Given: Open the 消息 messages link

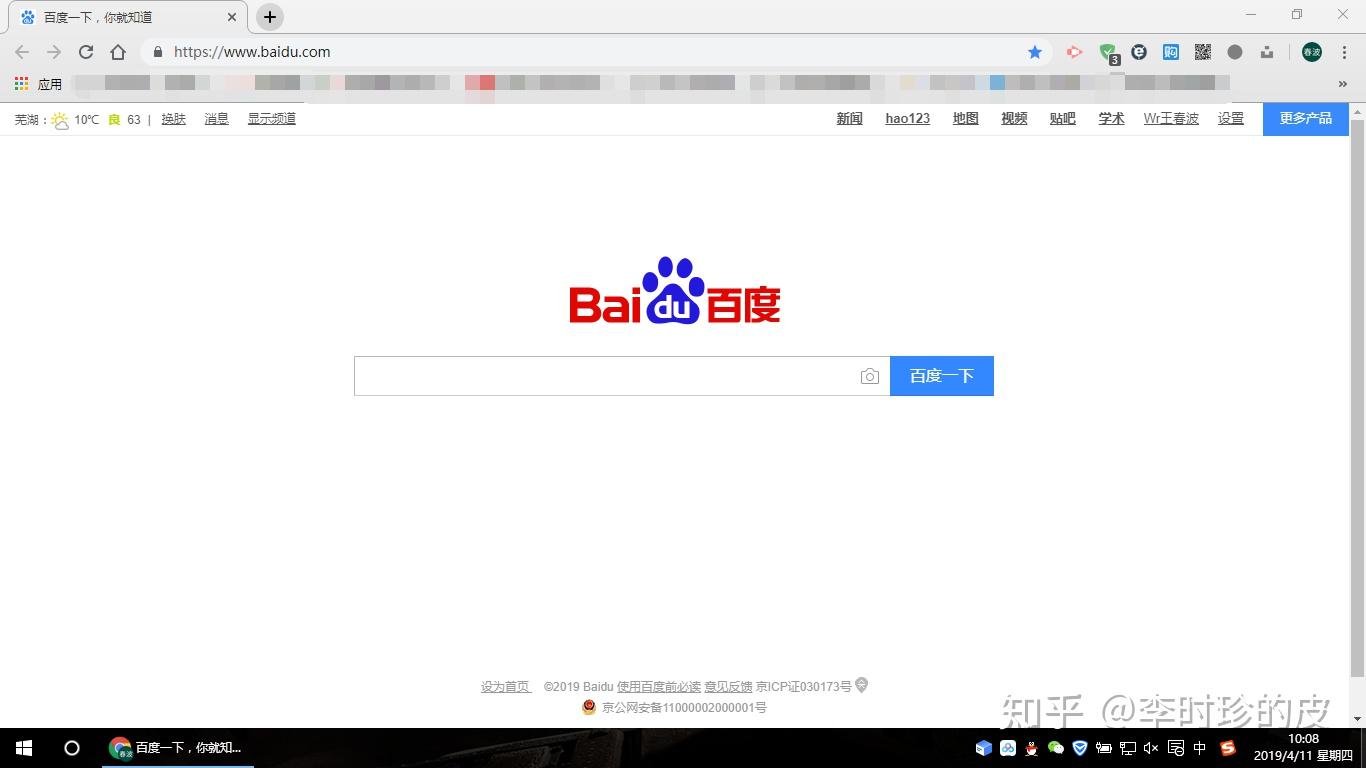Looking at the screenshot, I should 217,119.
